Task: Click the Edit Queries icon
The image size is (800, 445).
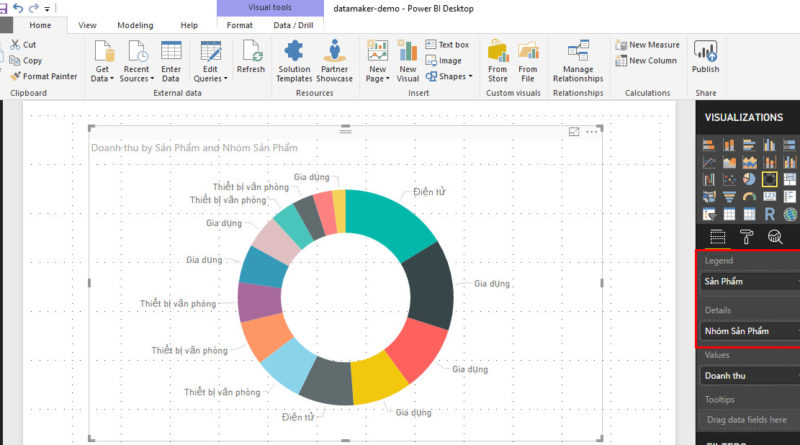Action: [210, 52]
